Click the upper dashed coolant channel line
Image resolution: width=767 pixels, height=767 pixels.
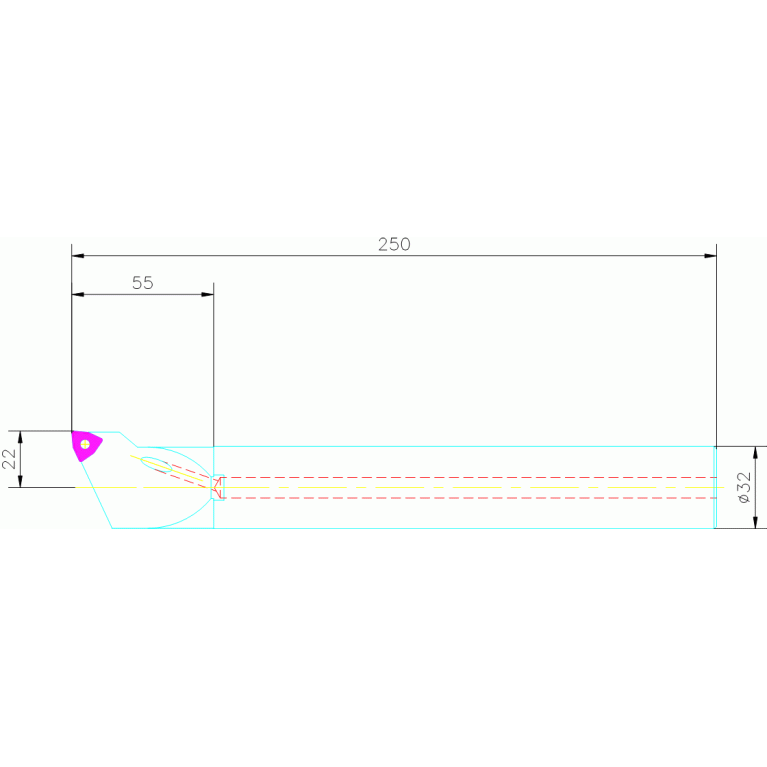(x=460, y=477)
